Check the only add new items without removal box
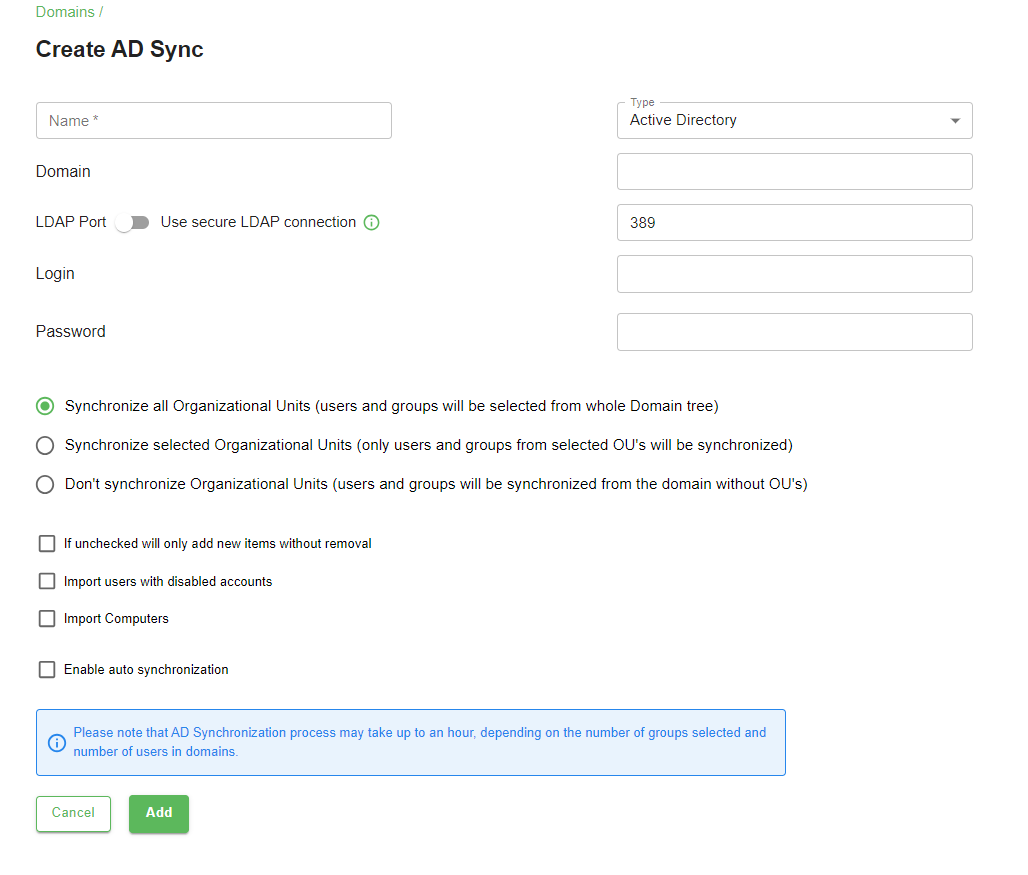 [46, 543]
